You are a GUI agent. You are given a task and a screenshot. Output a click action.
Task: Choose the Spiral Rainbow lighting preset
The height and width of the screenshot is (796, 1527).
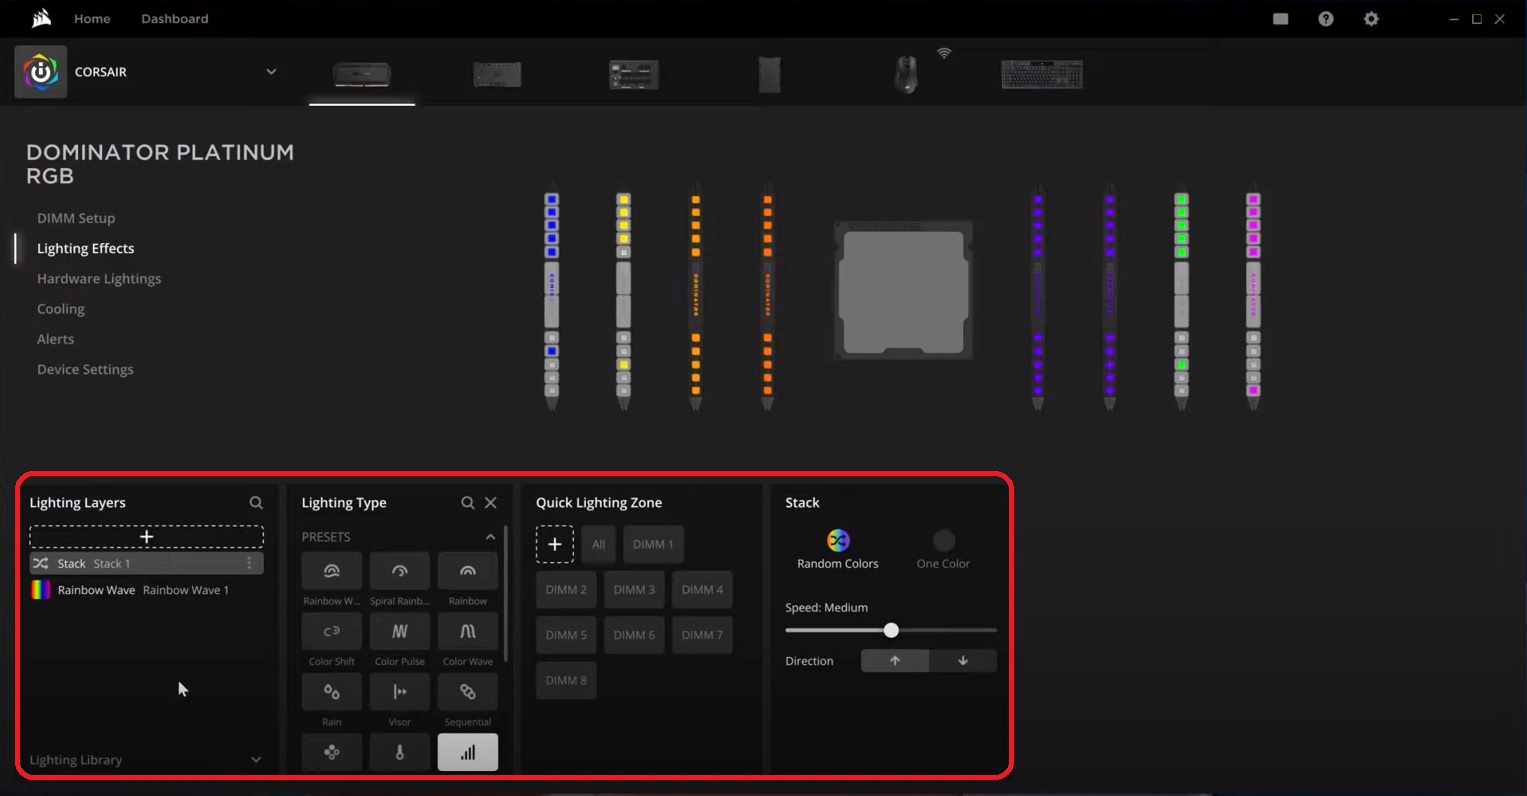click(399, 571)
